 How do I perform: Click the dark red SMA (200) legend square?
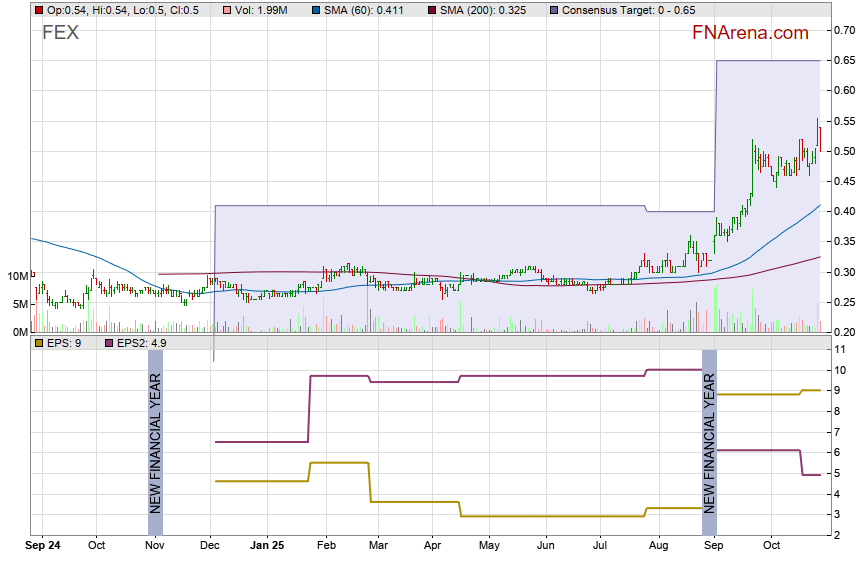[x=432, y=9]
